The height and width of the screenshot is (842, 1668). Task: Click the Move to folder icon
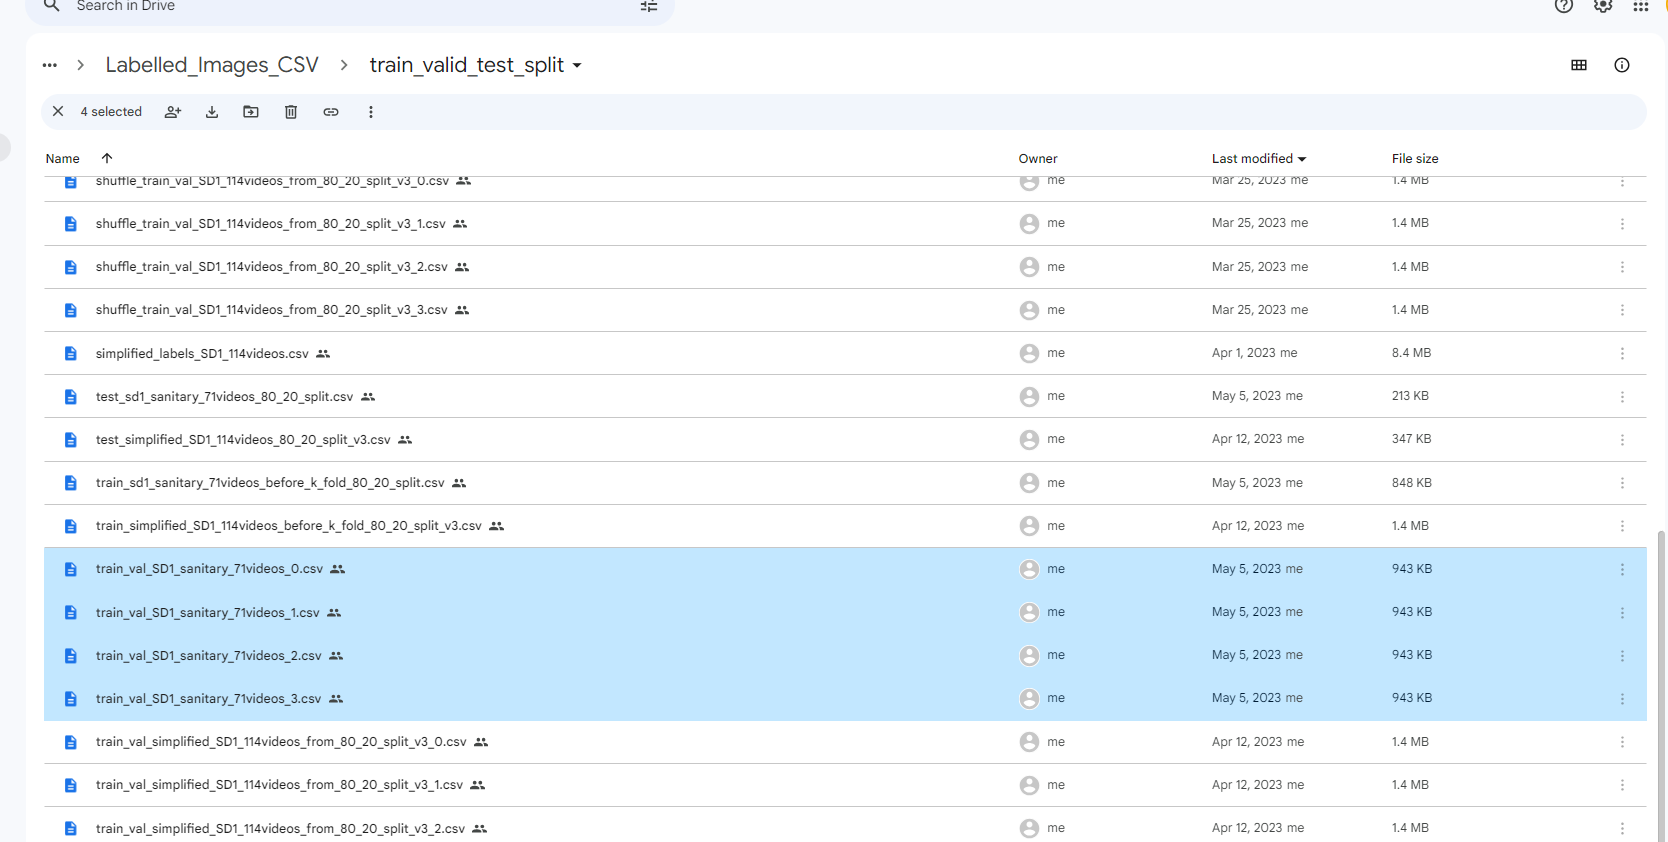point(251,112)
